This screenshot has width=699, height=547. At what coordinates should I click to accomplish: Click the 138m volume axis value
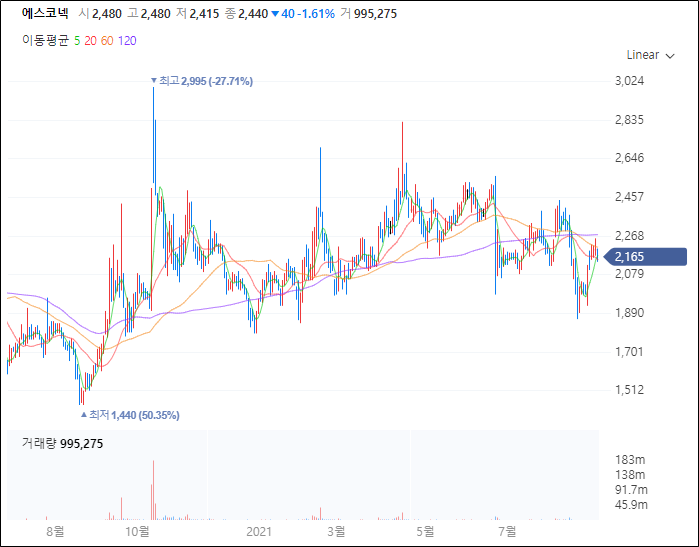point(630,475)
